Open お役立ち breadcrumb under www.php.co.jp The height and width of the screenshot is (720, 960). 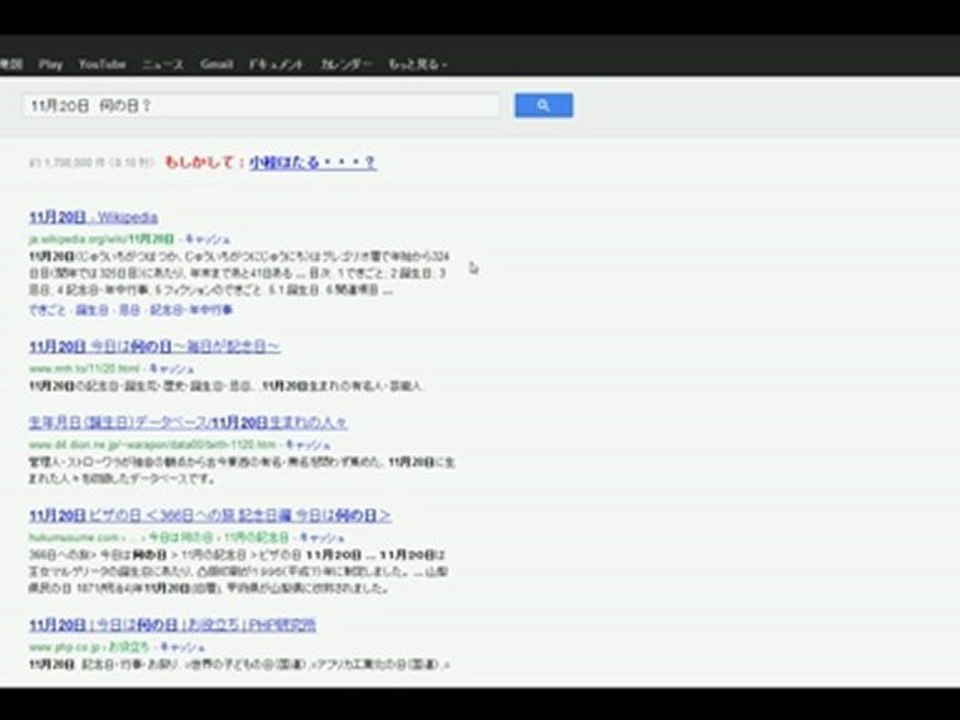(x=129, y=647)
